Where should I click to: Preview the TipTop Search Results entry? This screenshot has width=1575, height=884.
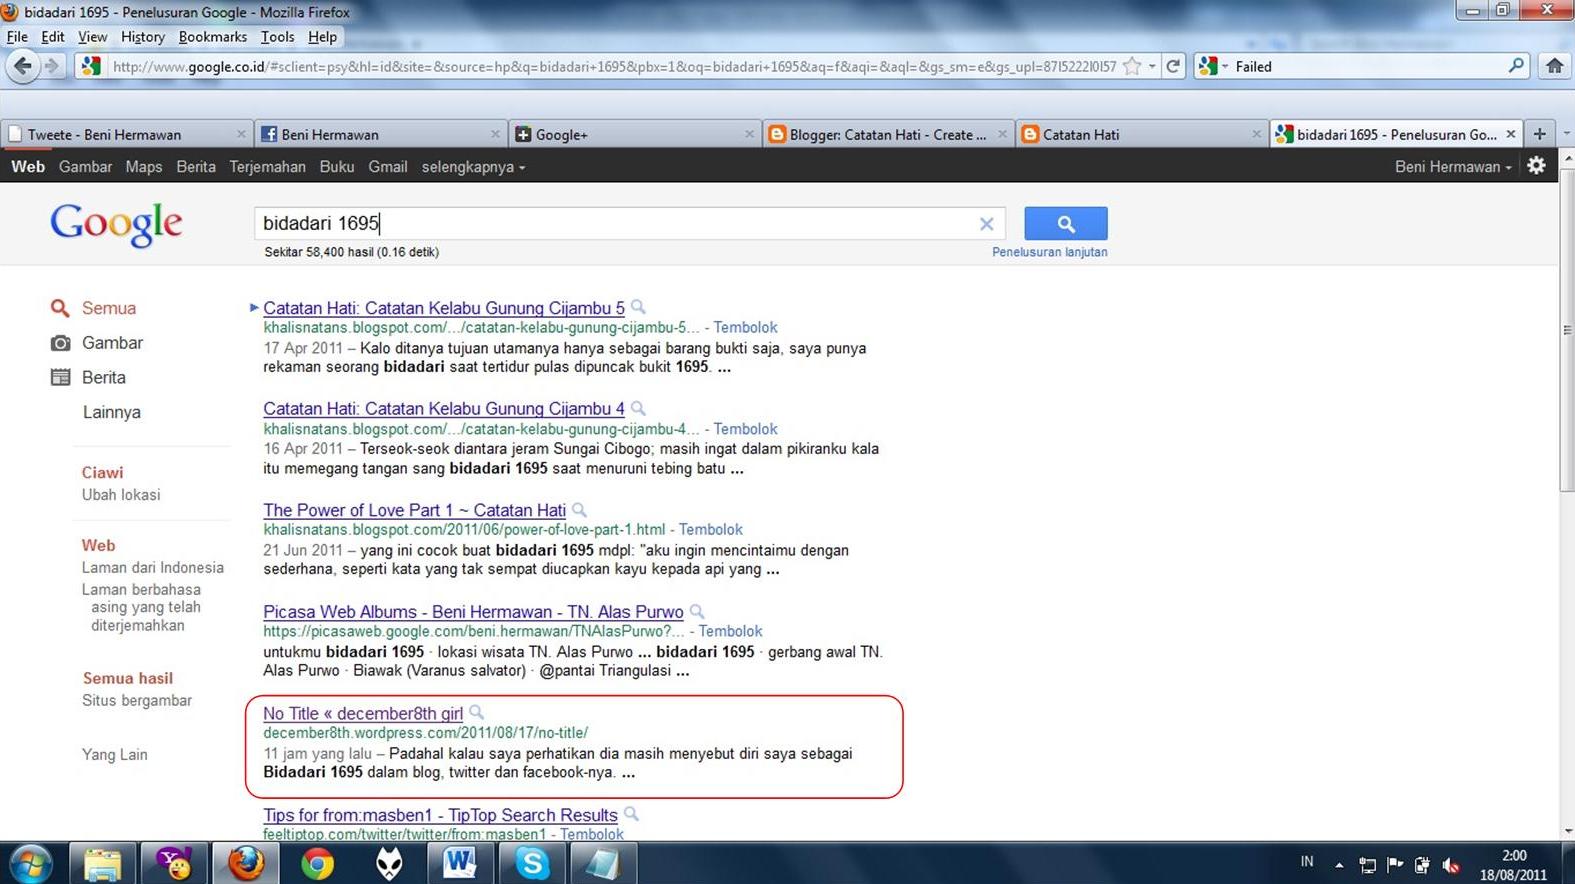[631, 815]
